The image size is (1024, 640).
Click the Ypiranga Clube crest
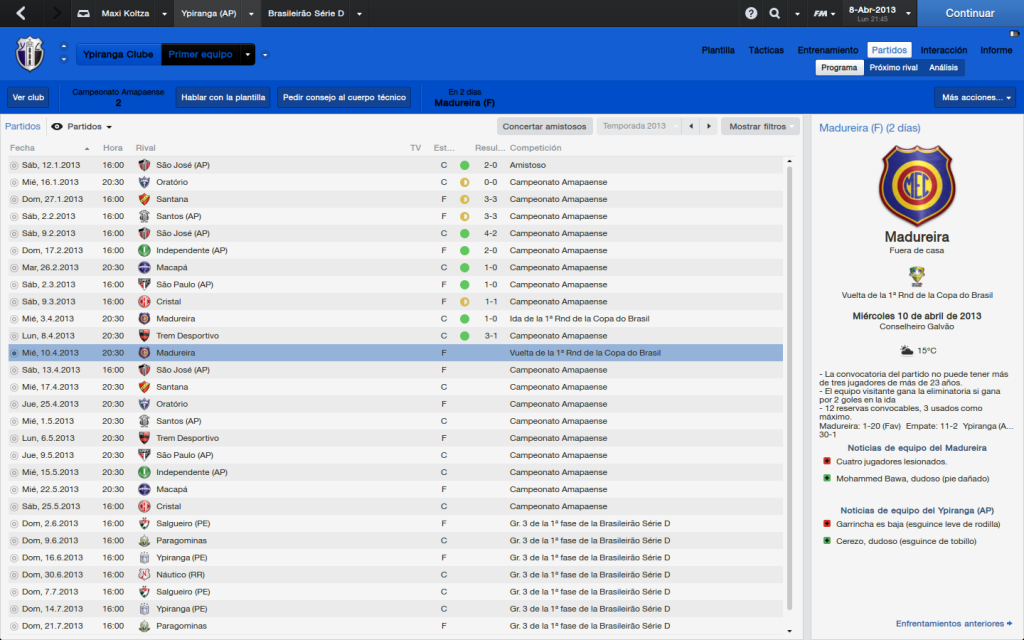29,54
